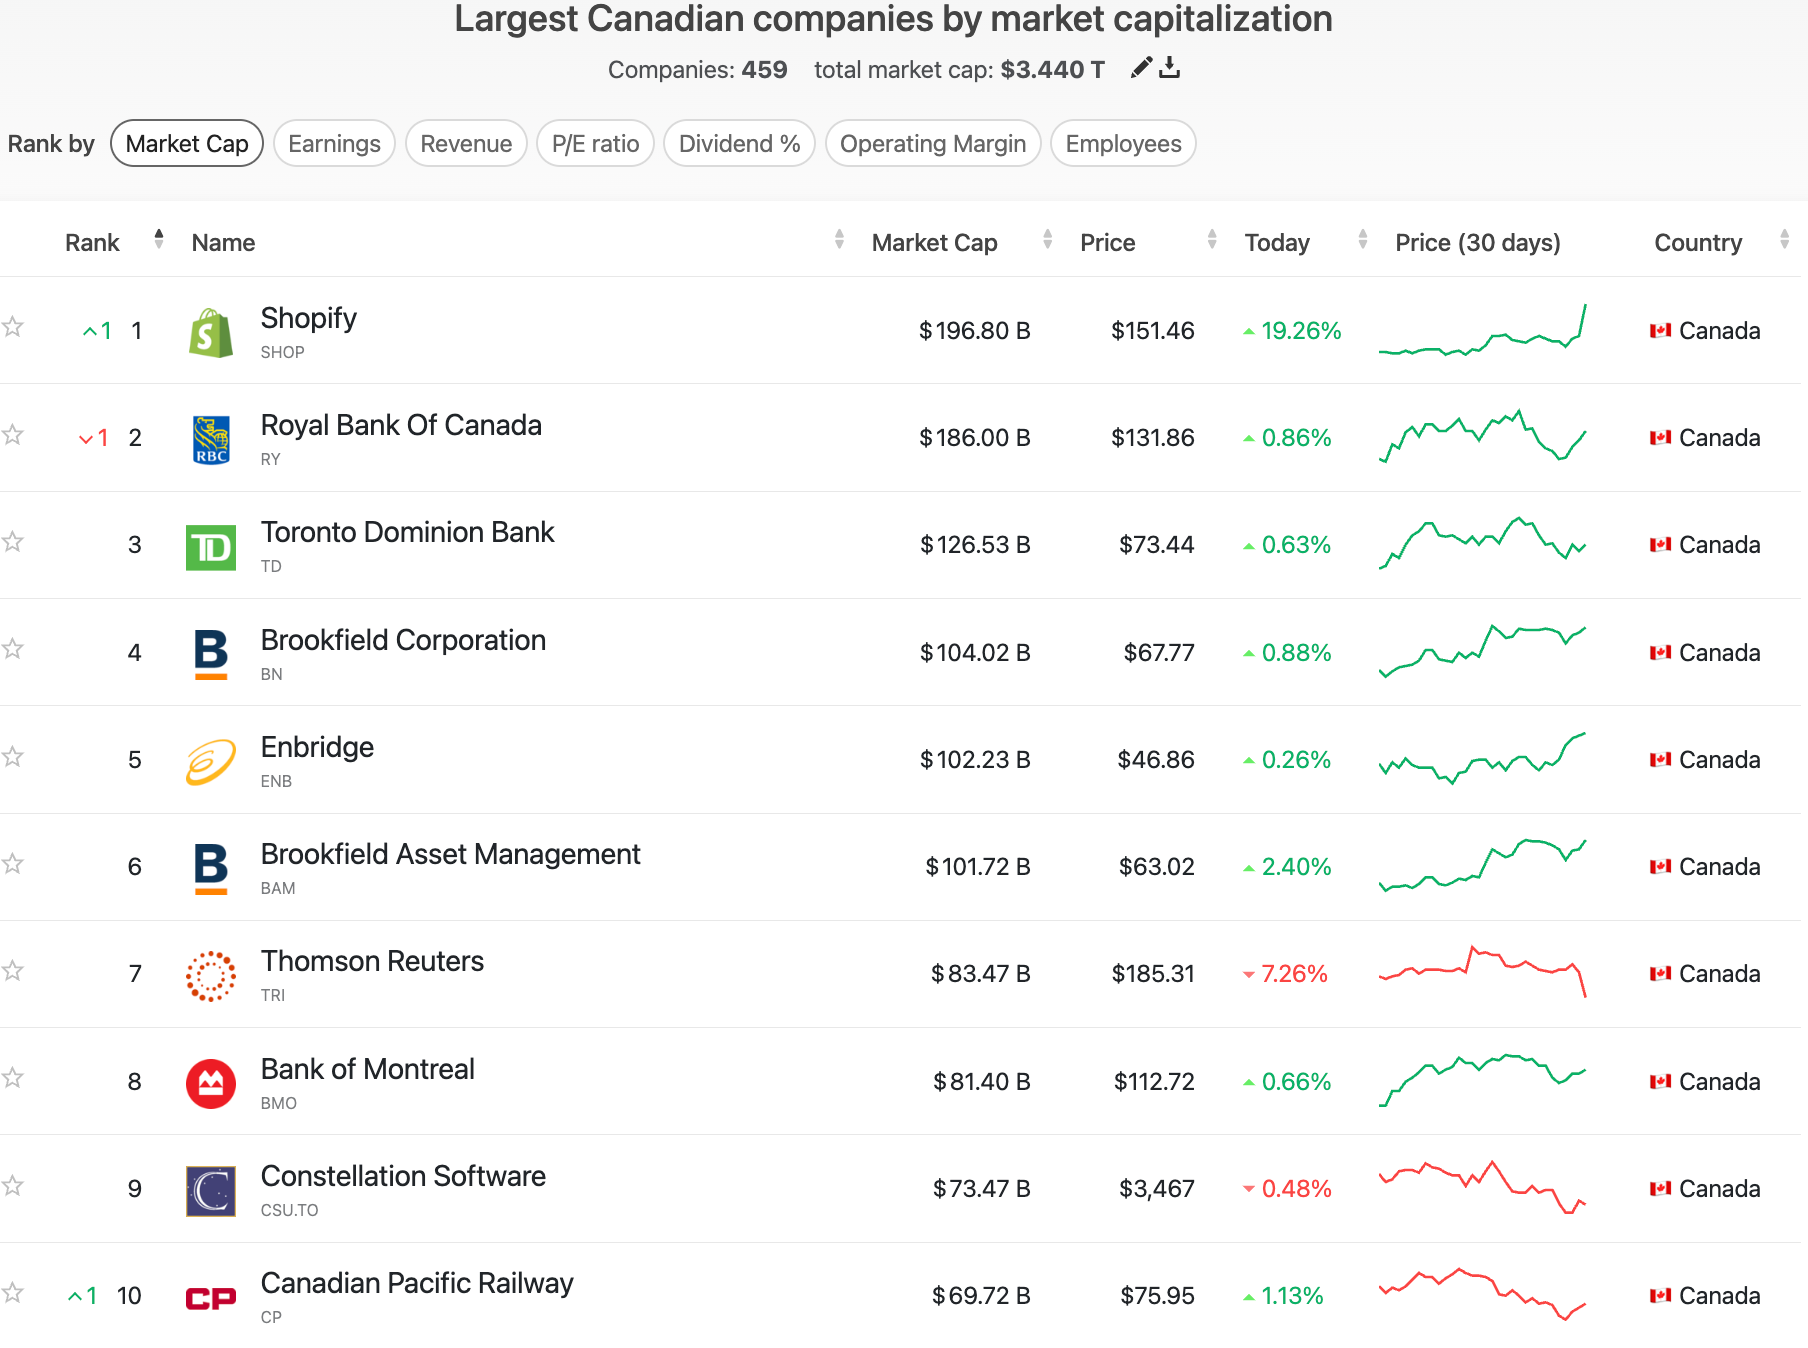This screenshot has height=1348, width=1808.
Task: Toggle favorite star for Bank of Montreal
Action: (12, 1078)
